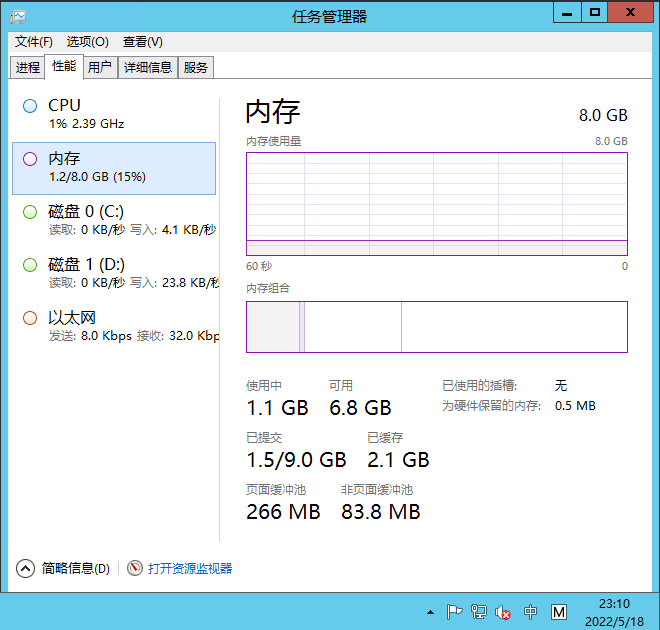Click the resource monitor icon
Screen dimensions: 660x630
pyautogui.click(x=135, y=568)
